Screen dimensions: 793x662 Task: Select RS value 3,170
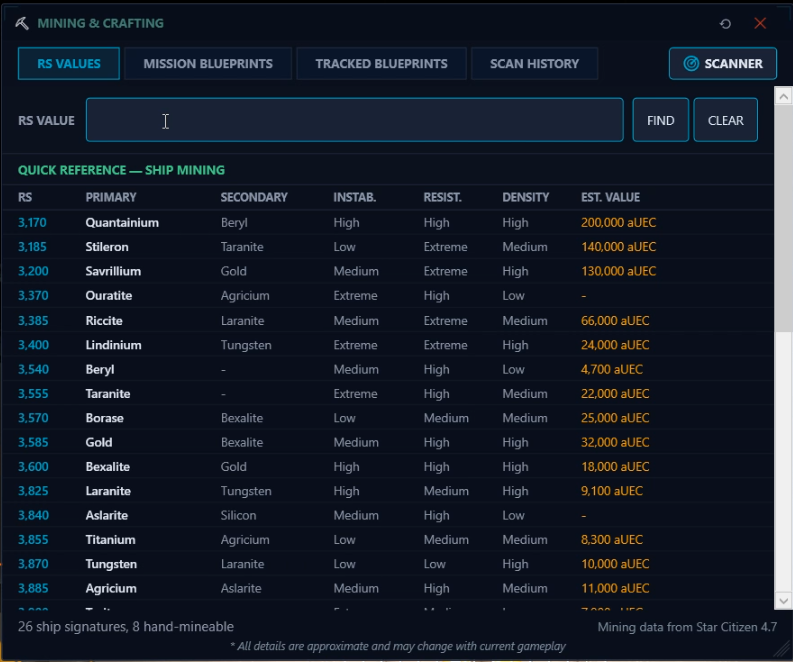point(32,223)
